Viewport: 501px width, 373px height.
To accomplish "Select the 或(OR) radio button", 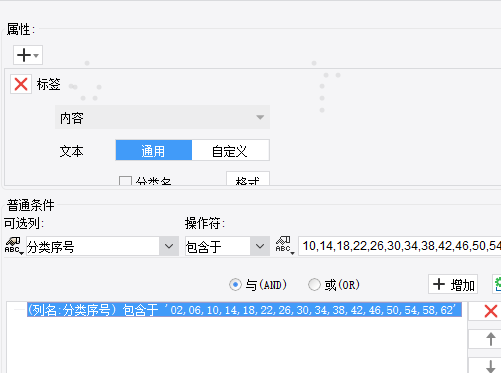I will click(x=314, y=285).
